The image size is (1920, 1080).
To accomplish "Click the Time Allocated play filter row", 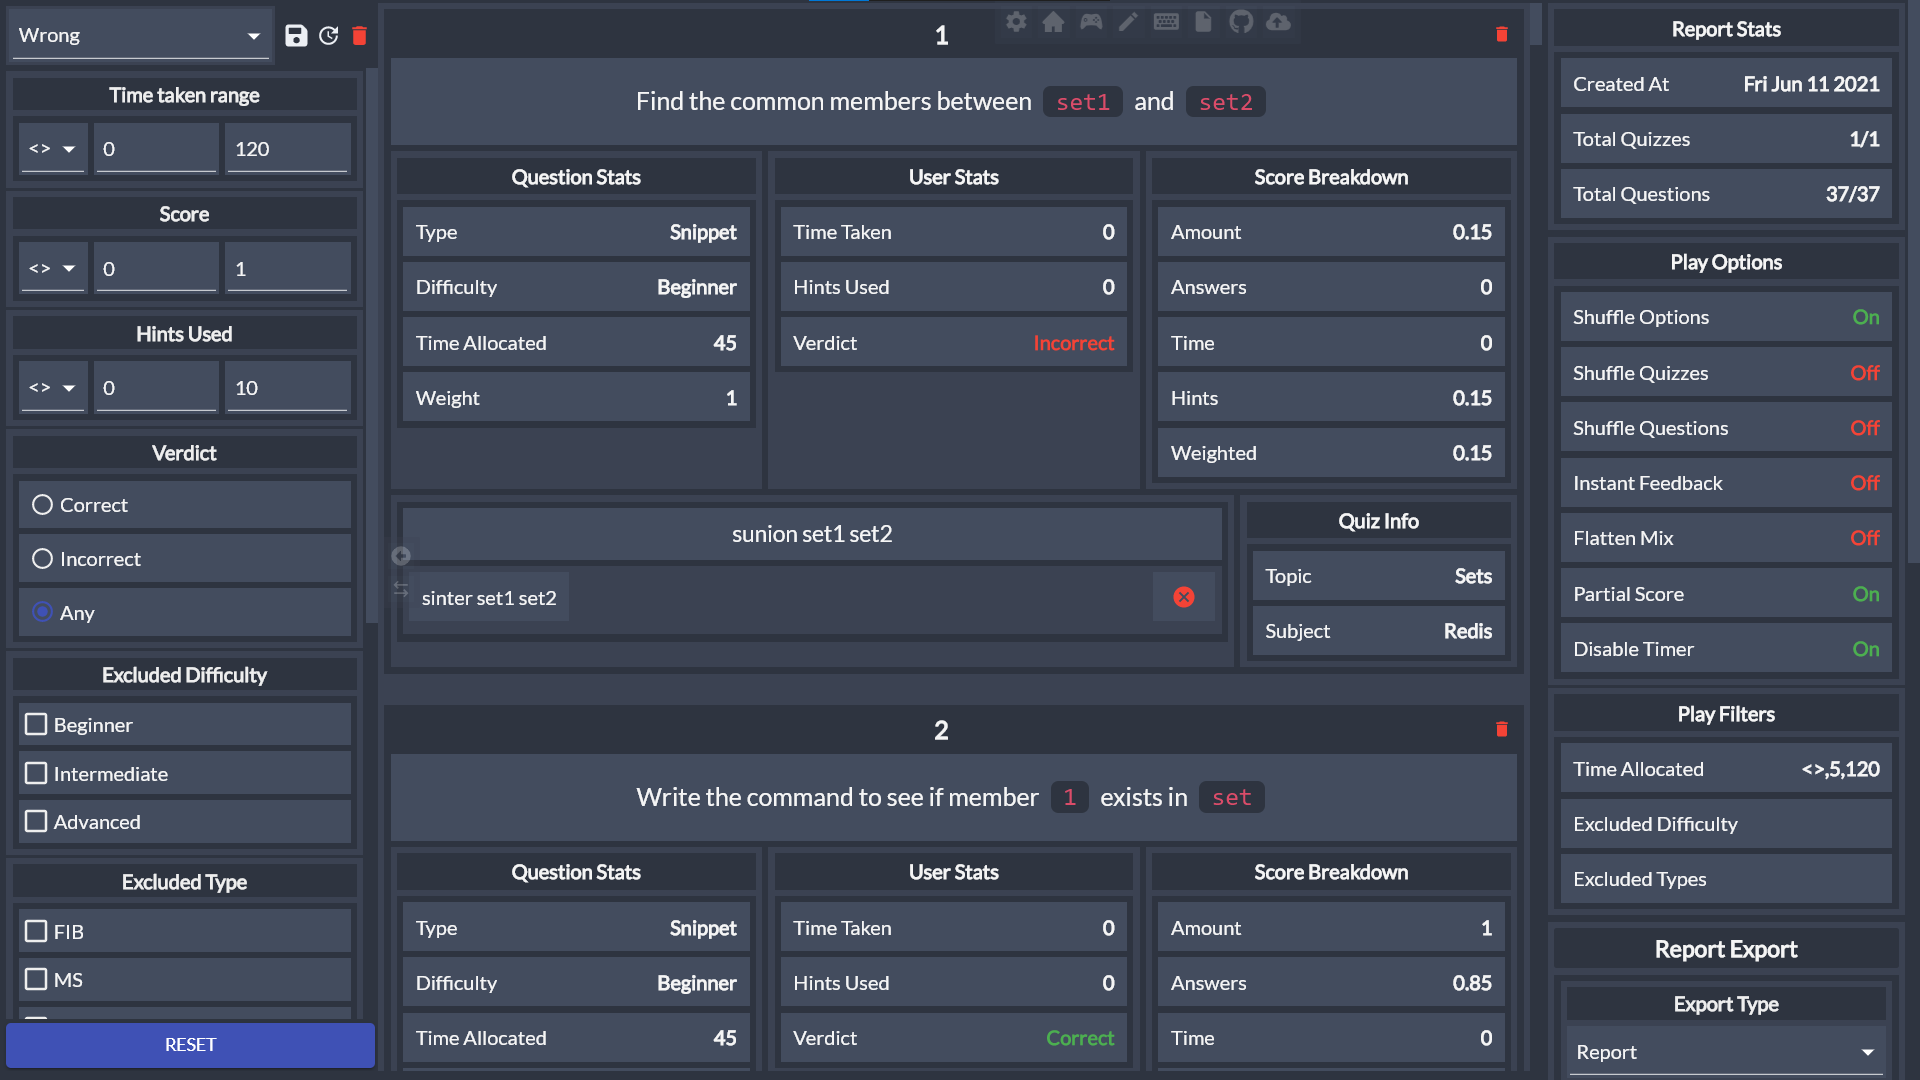I will click(1725, 769).
